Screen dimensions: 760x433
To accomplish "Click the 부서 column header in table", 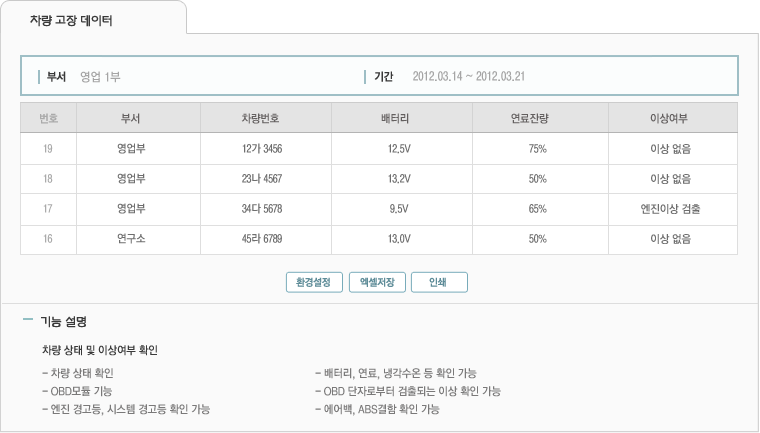I will (x=138, y=118).
